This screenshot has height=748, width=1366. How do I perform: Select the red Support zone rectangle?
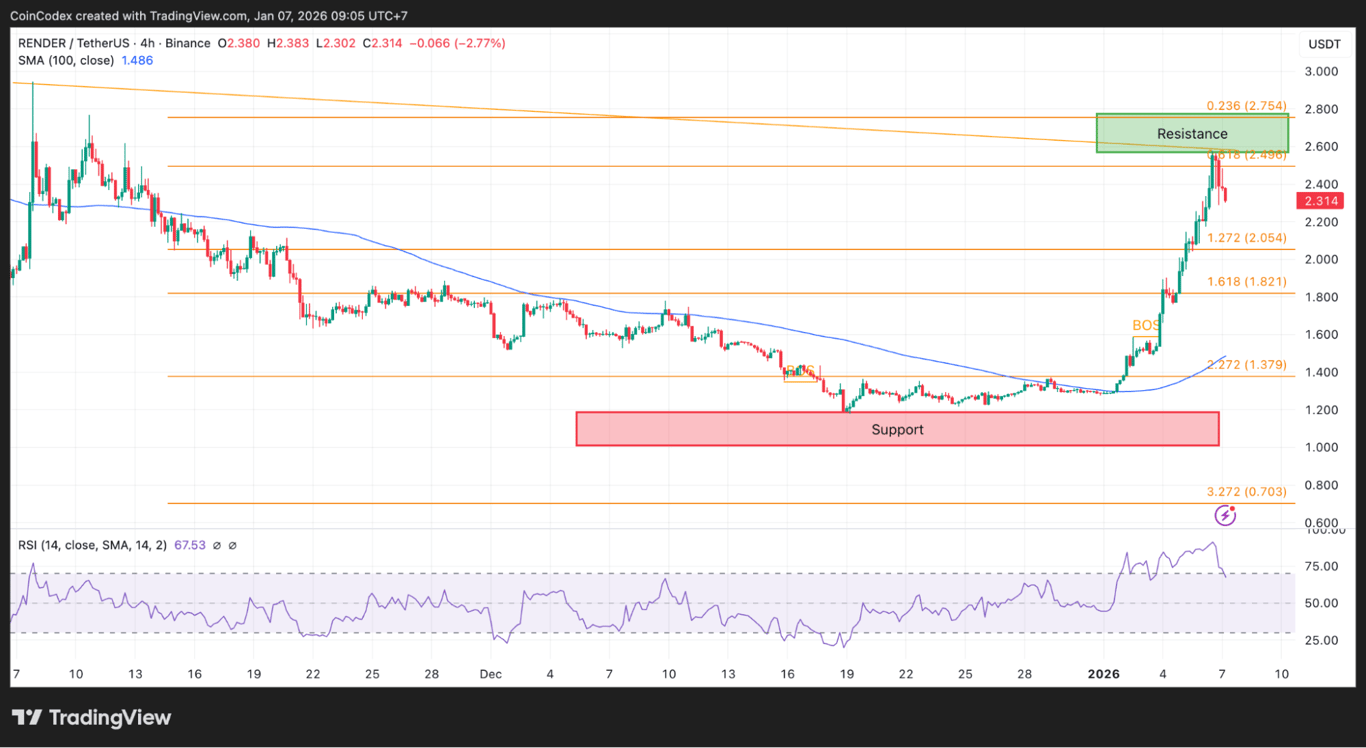tap(897, 429)
